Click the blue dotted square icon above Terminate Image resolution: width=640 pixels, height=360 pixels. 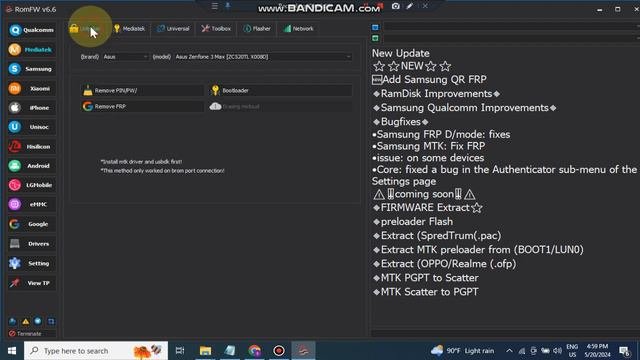point(51,321)
